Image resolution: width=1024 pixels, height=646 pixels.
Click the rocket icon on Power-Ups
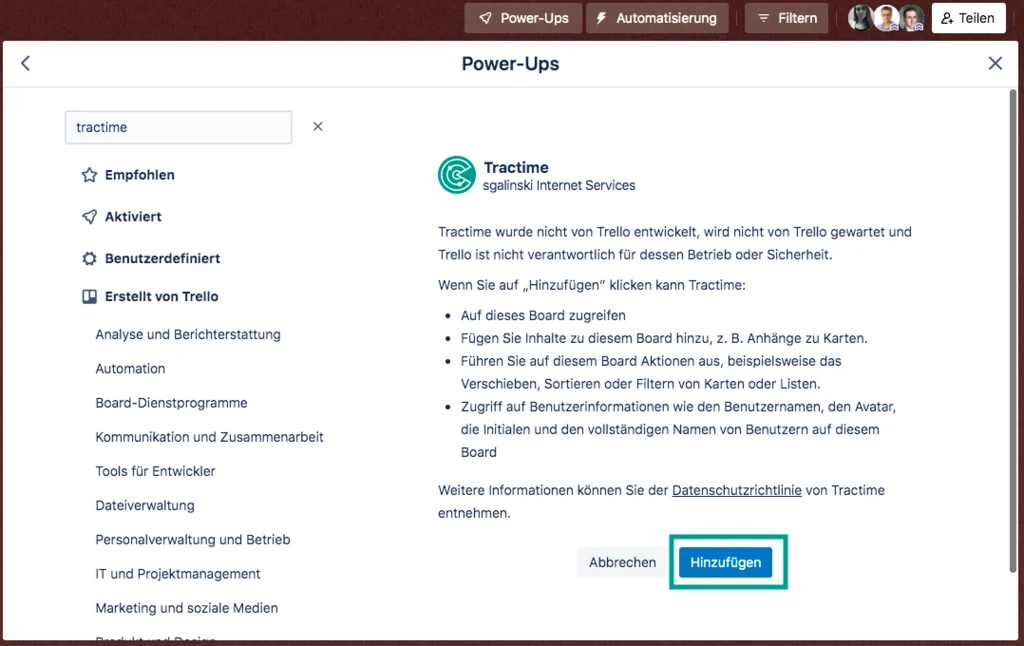coord(487,17)
